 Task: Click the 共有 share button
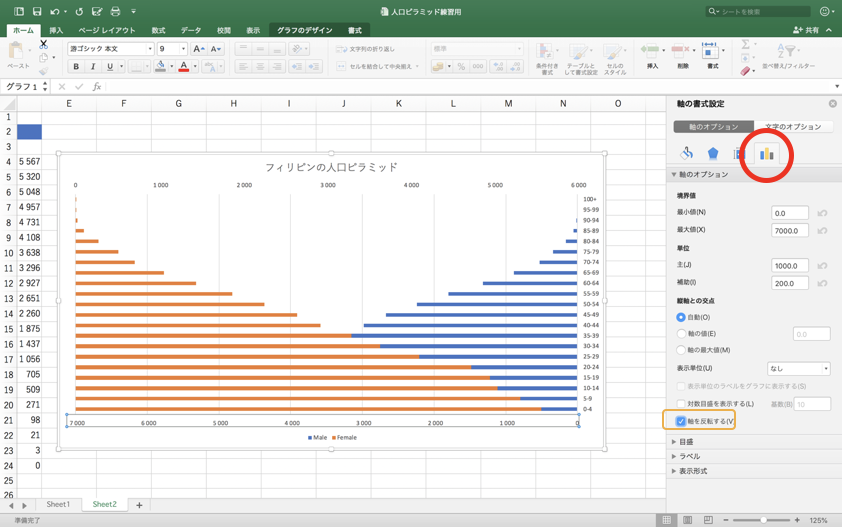coord(807,31)
